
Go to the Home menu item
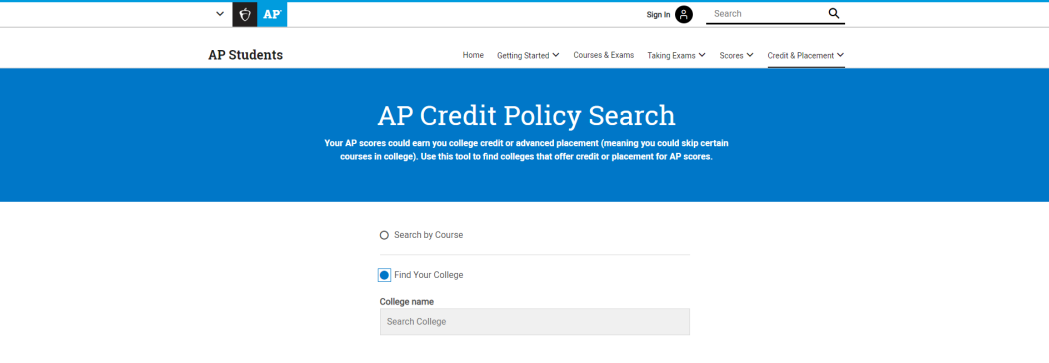click(x=473, y=55)
